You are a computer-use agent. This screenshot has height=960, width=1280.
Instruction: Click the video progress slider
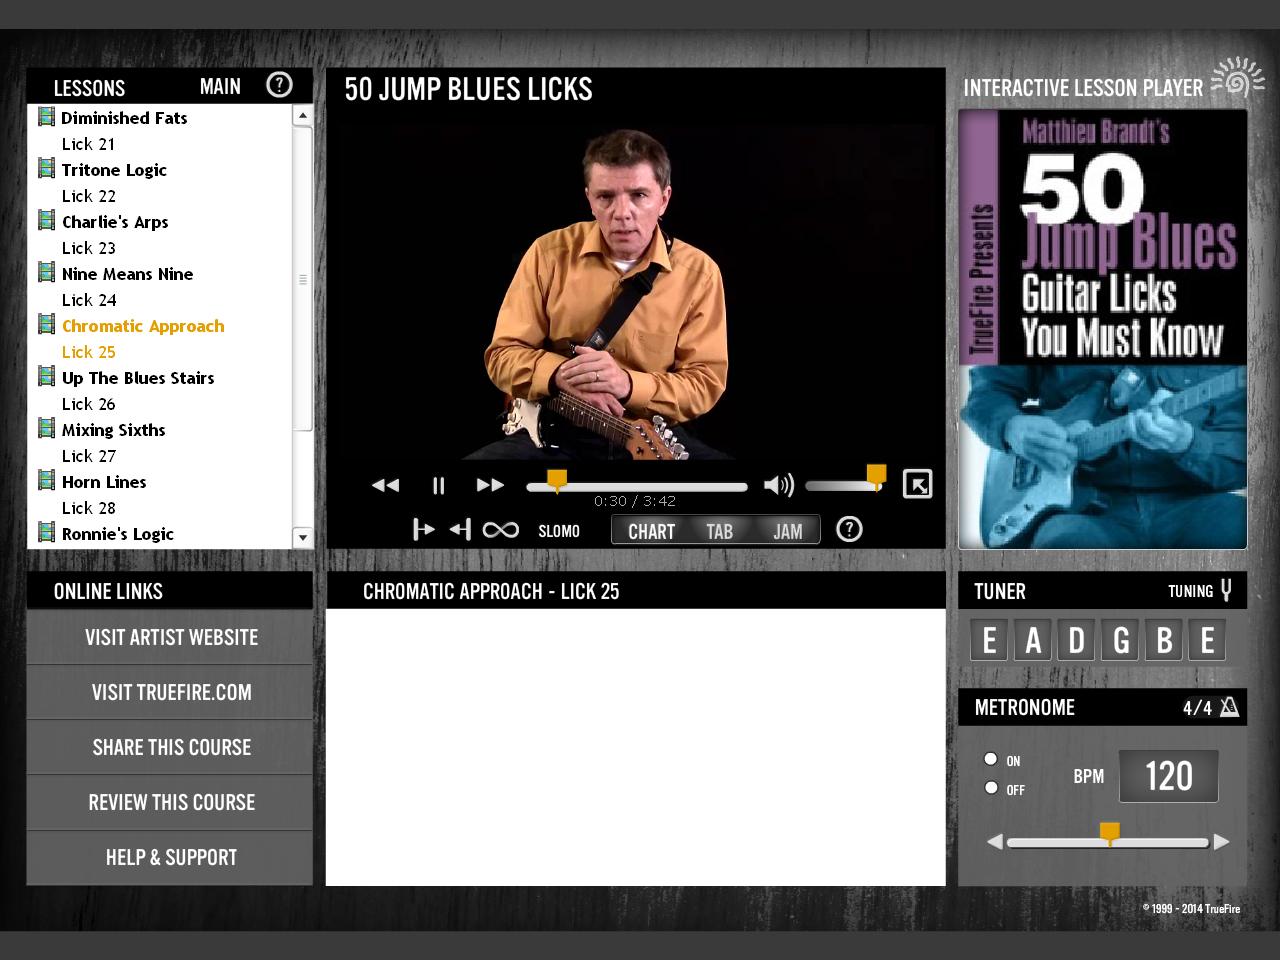tap(637, 487)
